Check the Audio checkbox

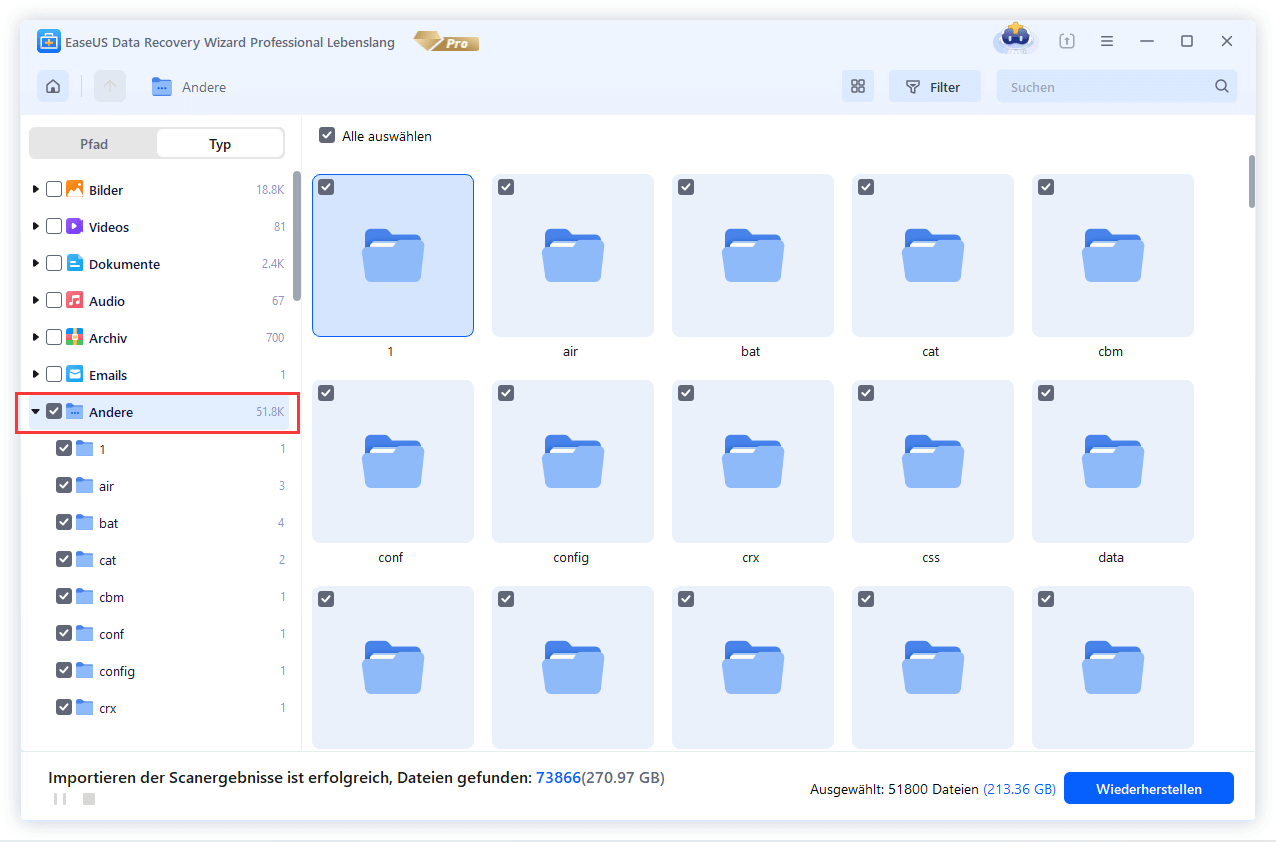point(54,300)
